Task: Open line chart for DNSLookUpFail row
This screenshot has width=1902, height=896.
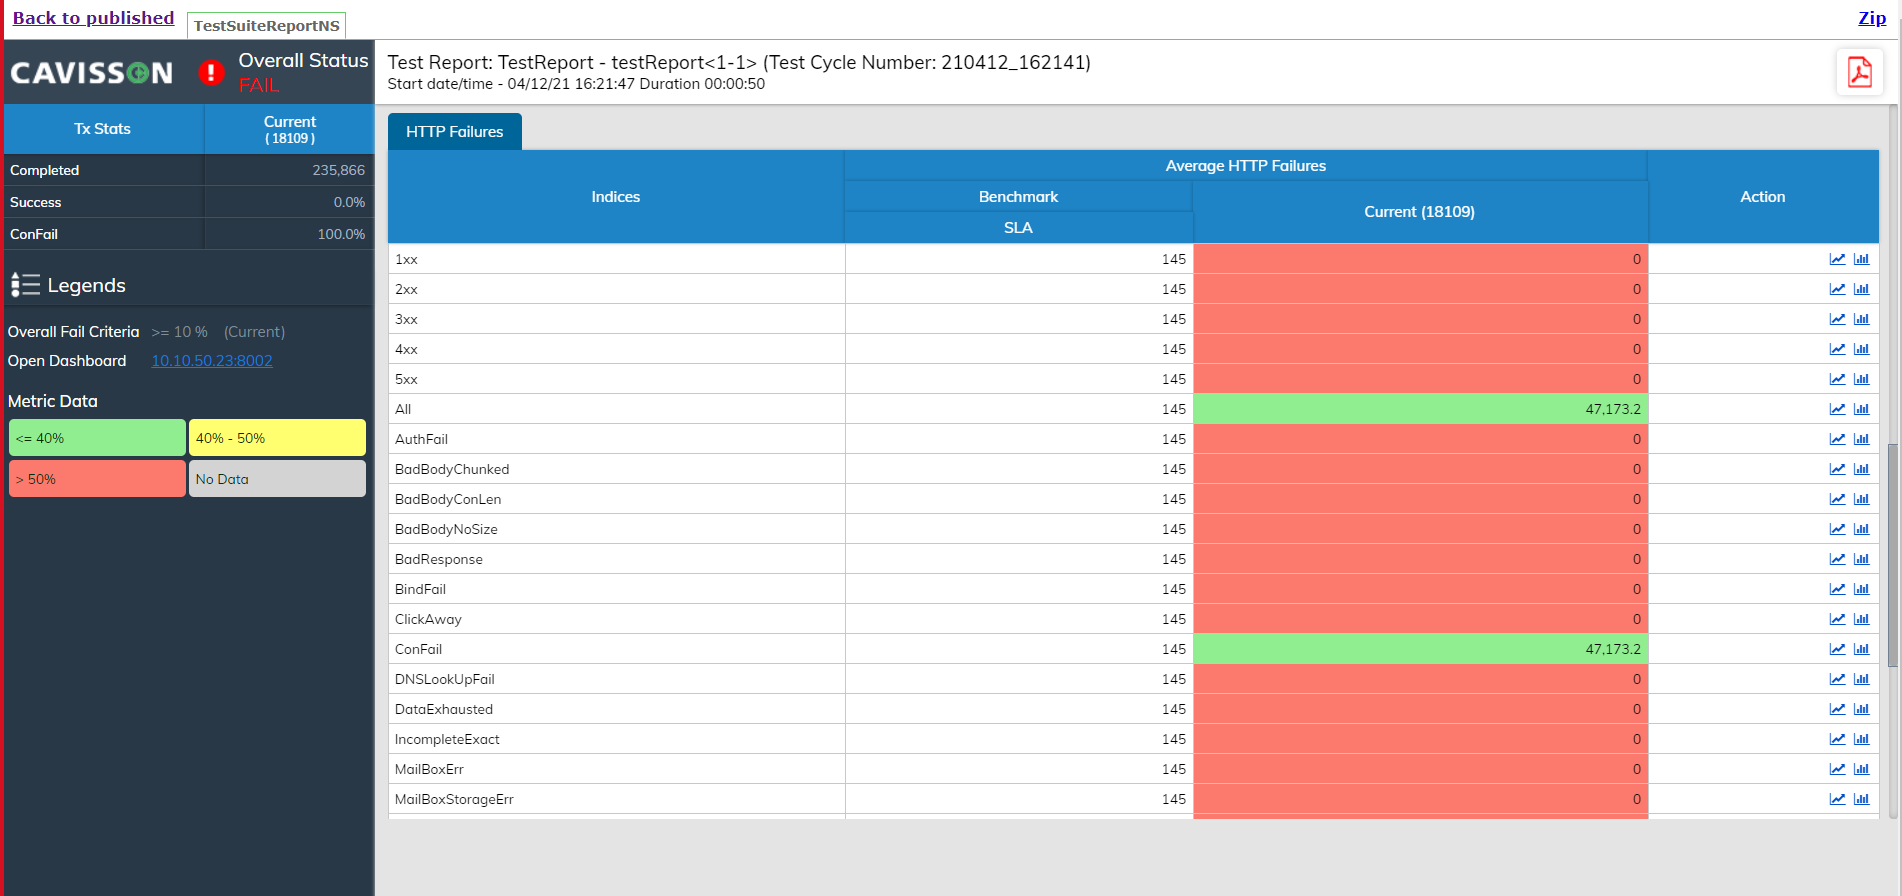Action: [1837, 679]
